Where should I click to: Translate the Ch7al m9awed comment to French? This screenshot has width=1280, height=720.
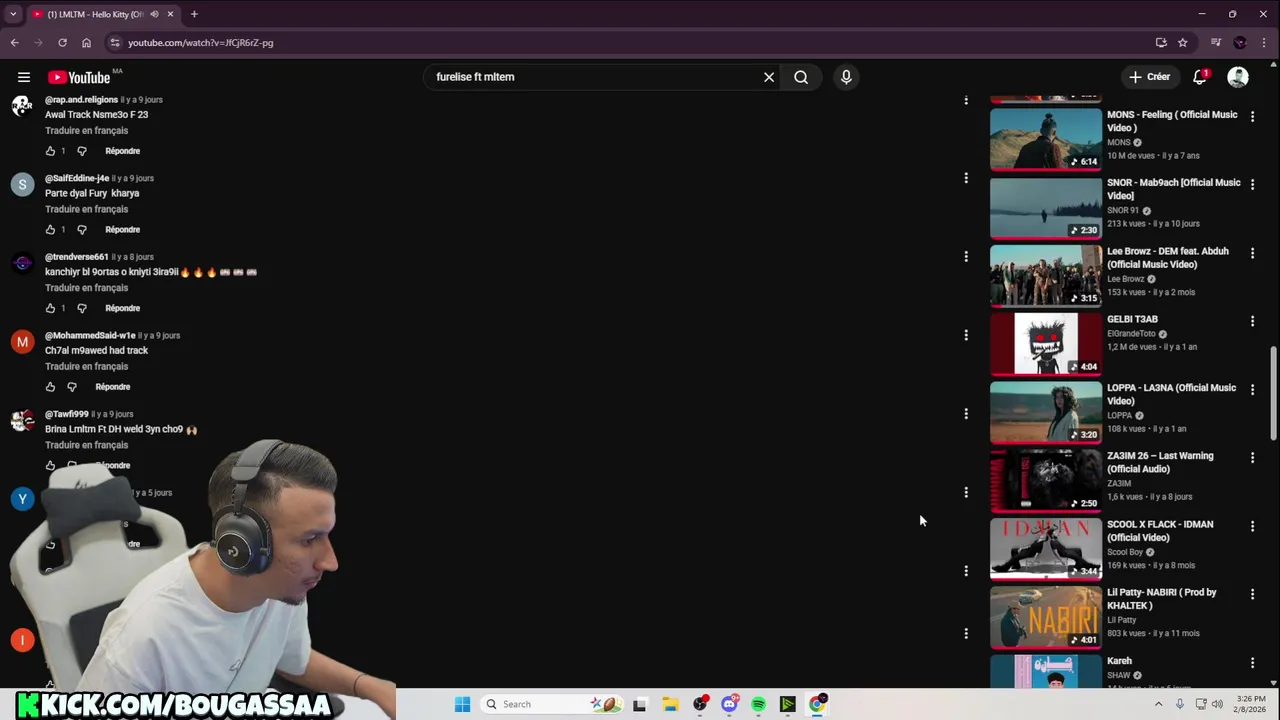click(86, 366)
